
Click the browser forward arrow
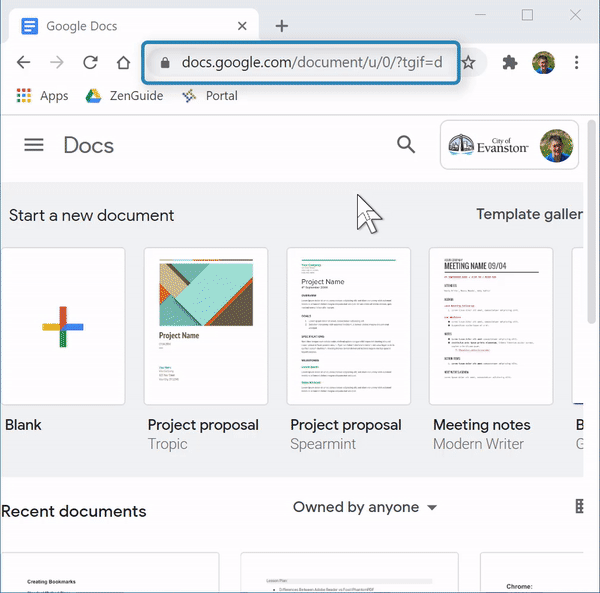57,62
